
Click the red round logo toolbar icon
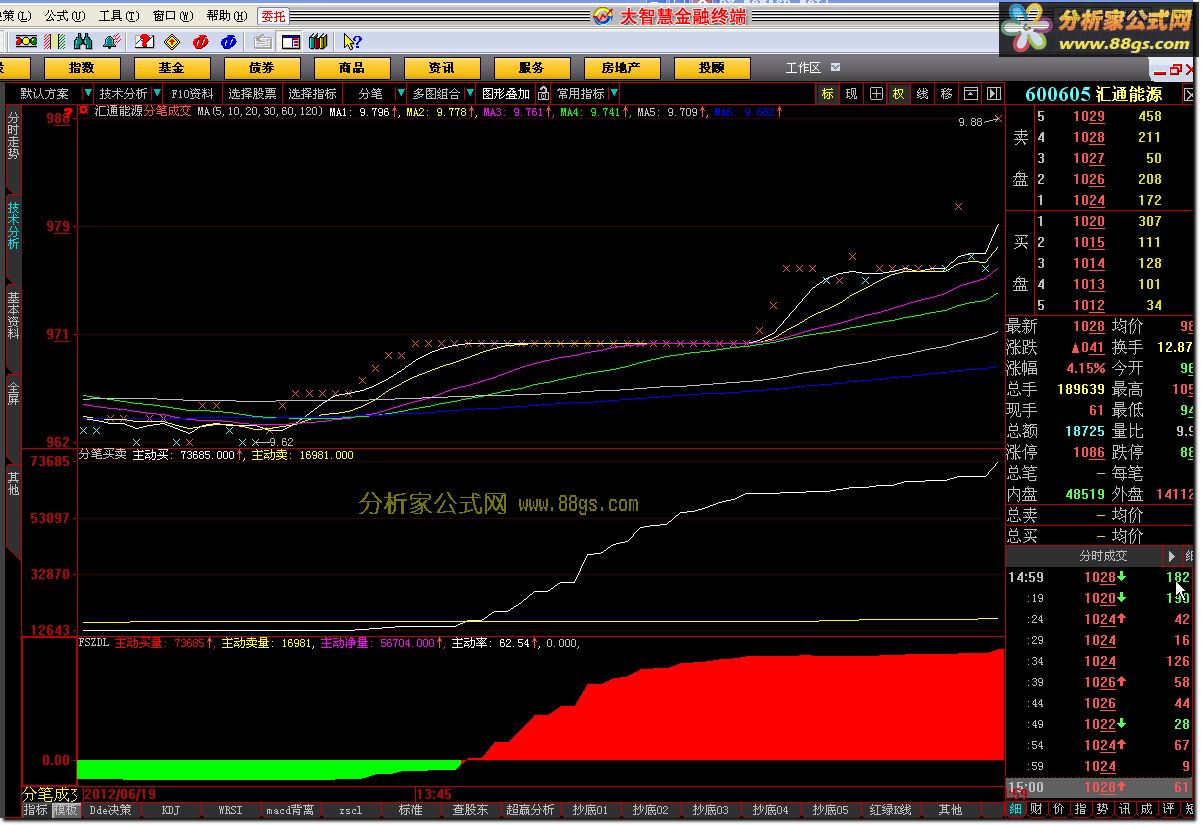[x=201, y=41]
